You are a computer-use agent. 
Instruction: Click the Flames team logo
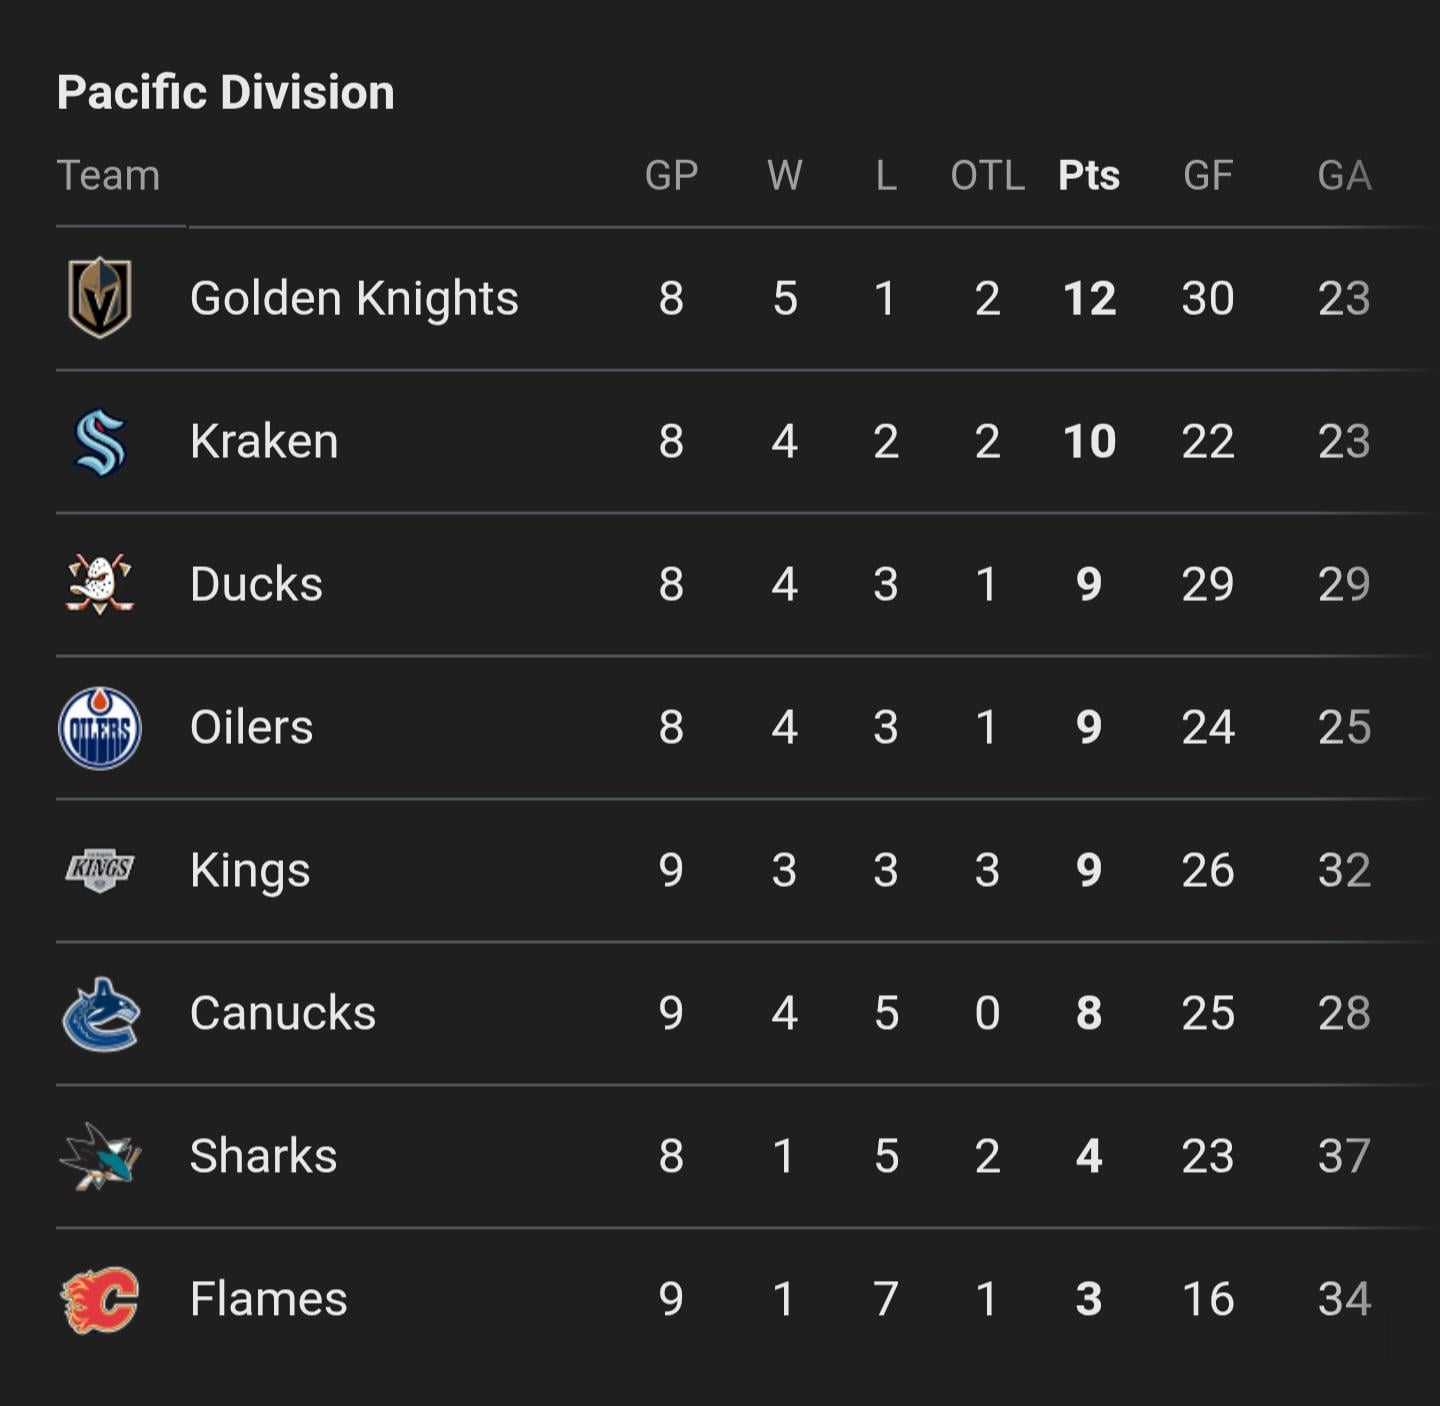[x=100, y=1299]
